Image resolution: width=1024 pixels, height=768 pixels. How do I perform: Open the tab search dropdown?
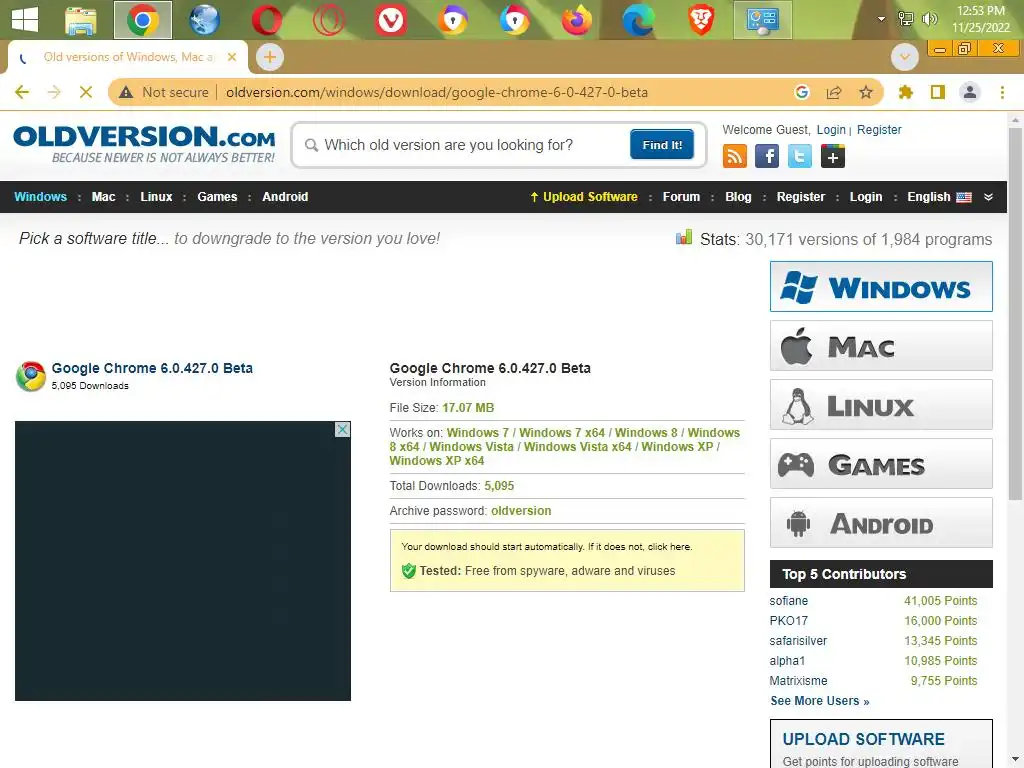pos(904,57)
